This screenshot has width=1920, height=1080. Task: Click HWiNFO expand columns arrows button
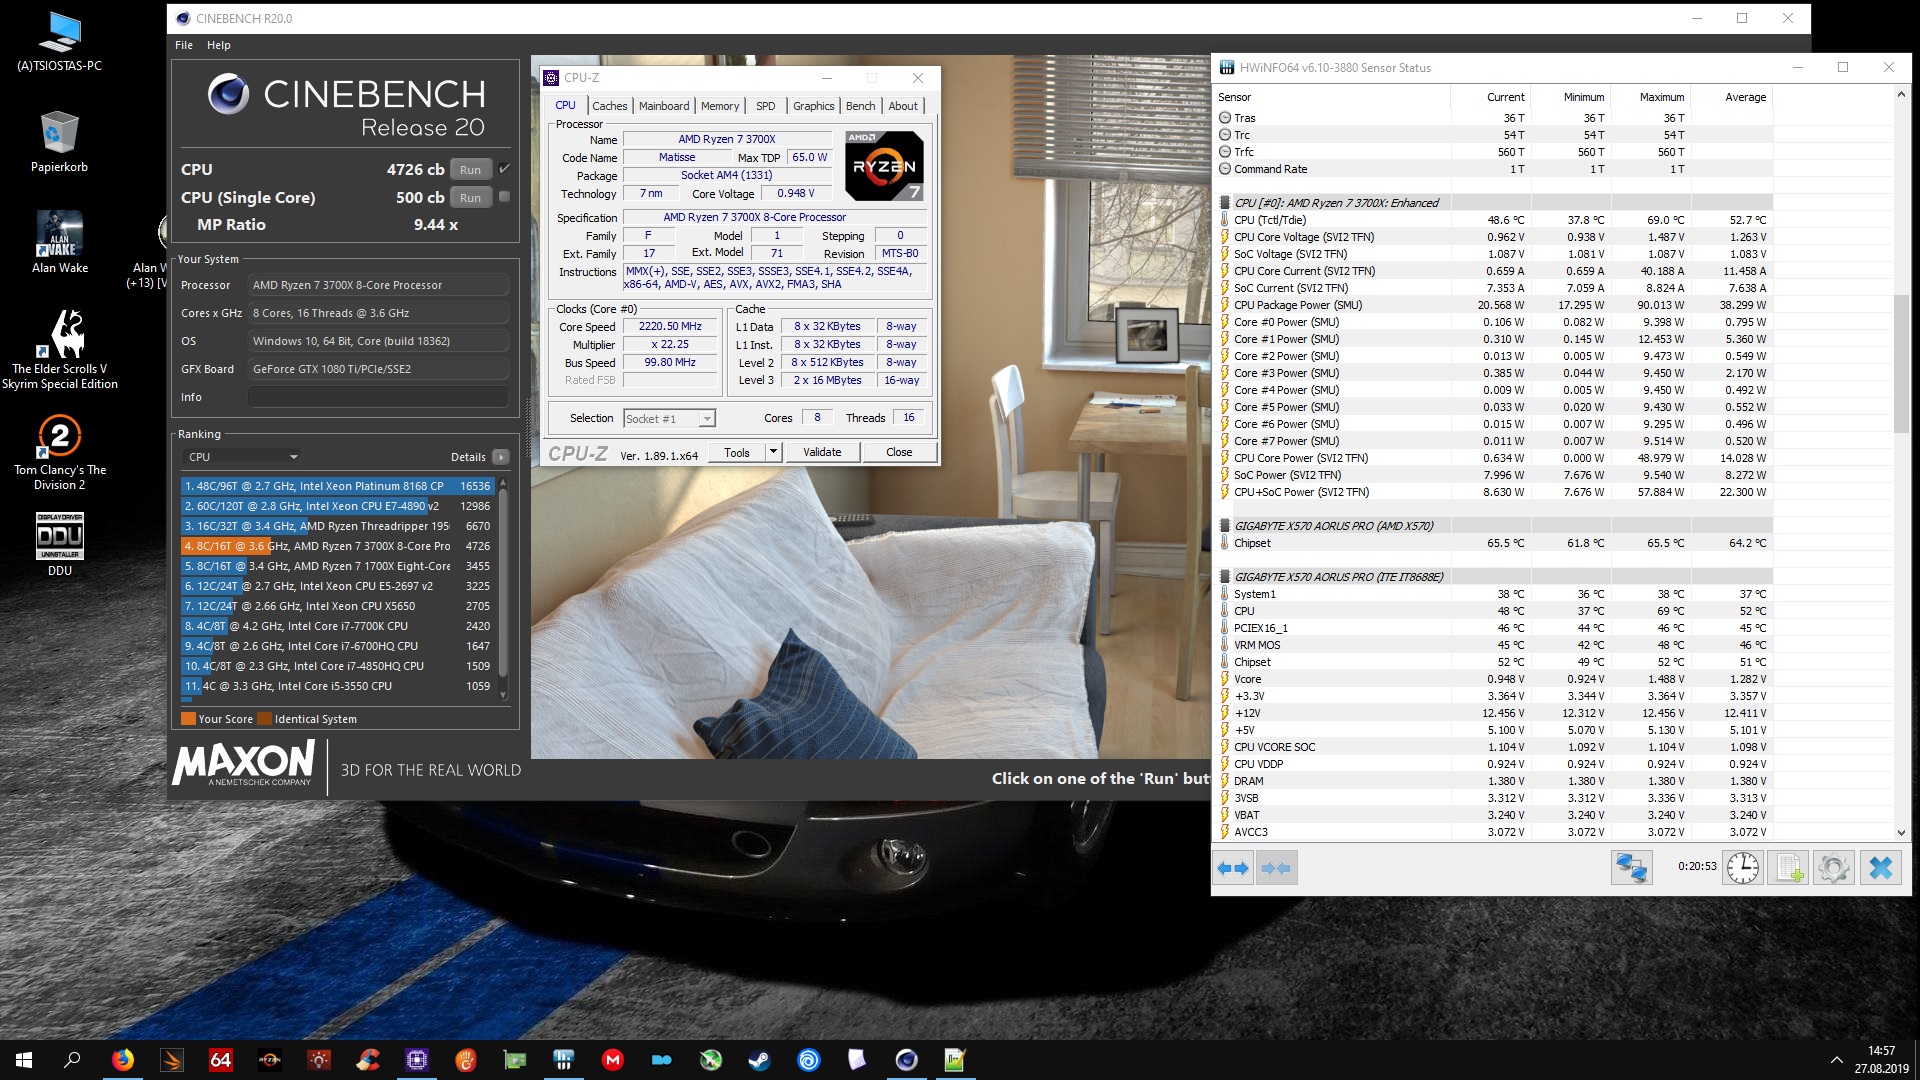pyautogui.click(x=1232, y=868)
